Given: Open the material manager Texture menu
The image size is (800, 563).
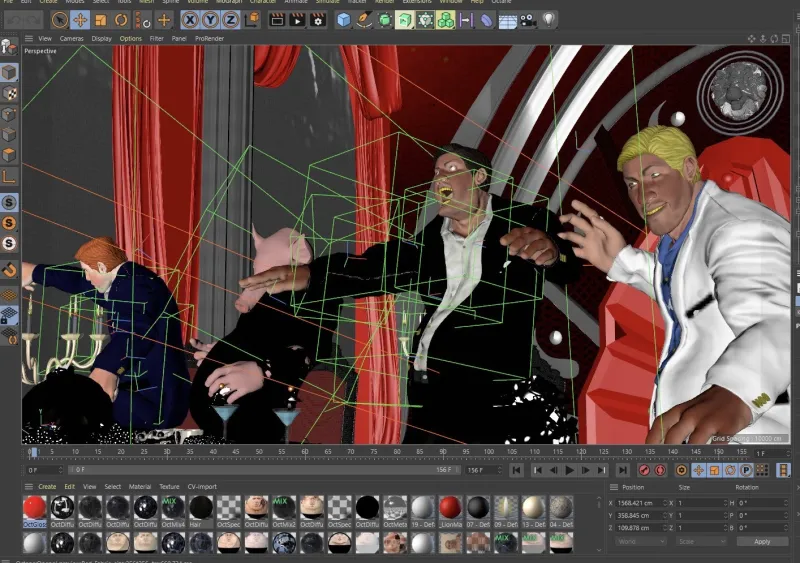Looking at the screenshot, I should [169, 487].
